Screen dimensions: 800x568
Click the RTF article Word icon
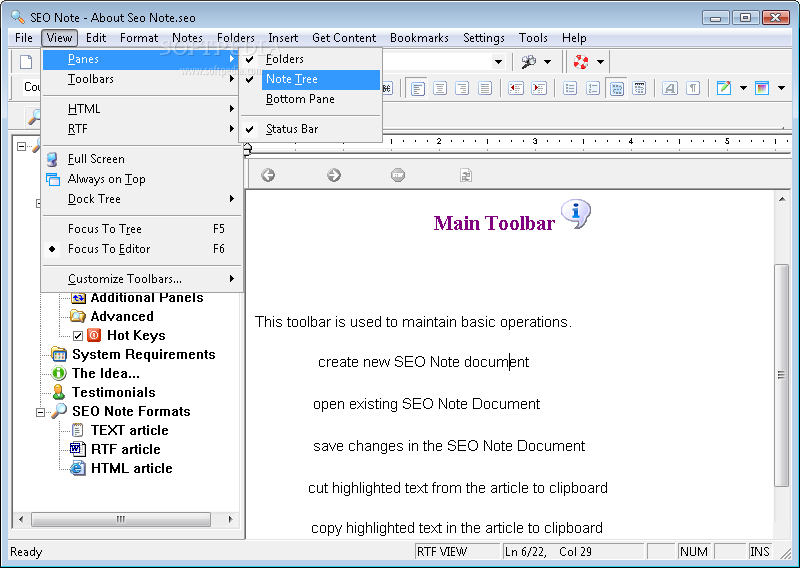pyautogui.click(x=78, y=449)
